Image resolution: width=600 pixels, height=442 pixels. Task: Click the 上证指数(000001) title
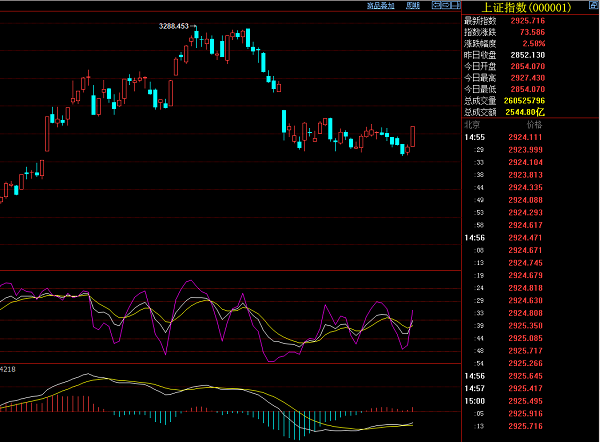[526, 7]
